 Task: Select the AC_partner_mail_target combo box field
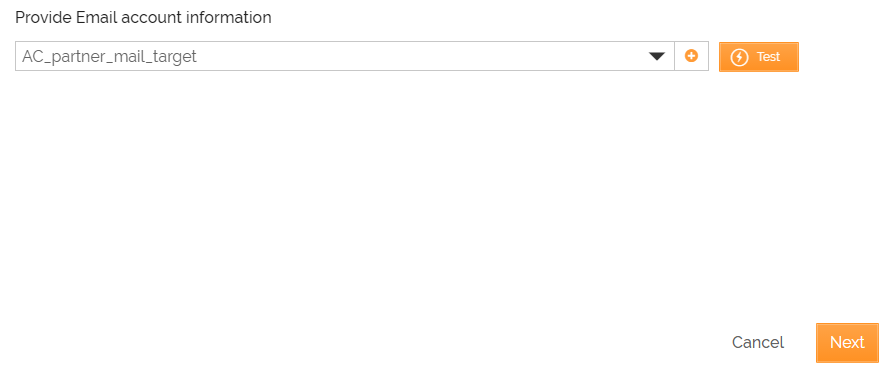[344, 56]
